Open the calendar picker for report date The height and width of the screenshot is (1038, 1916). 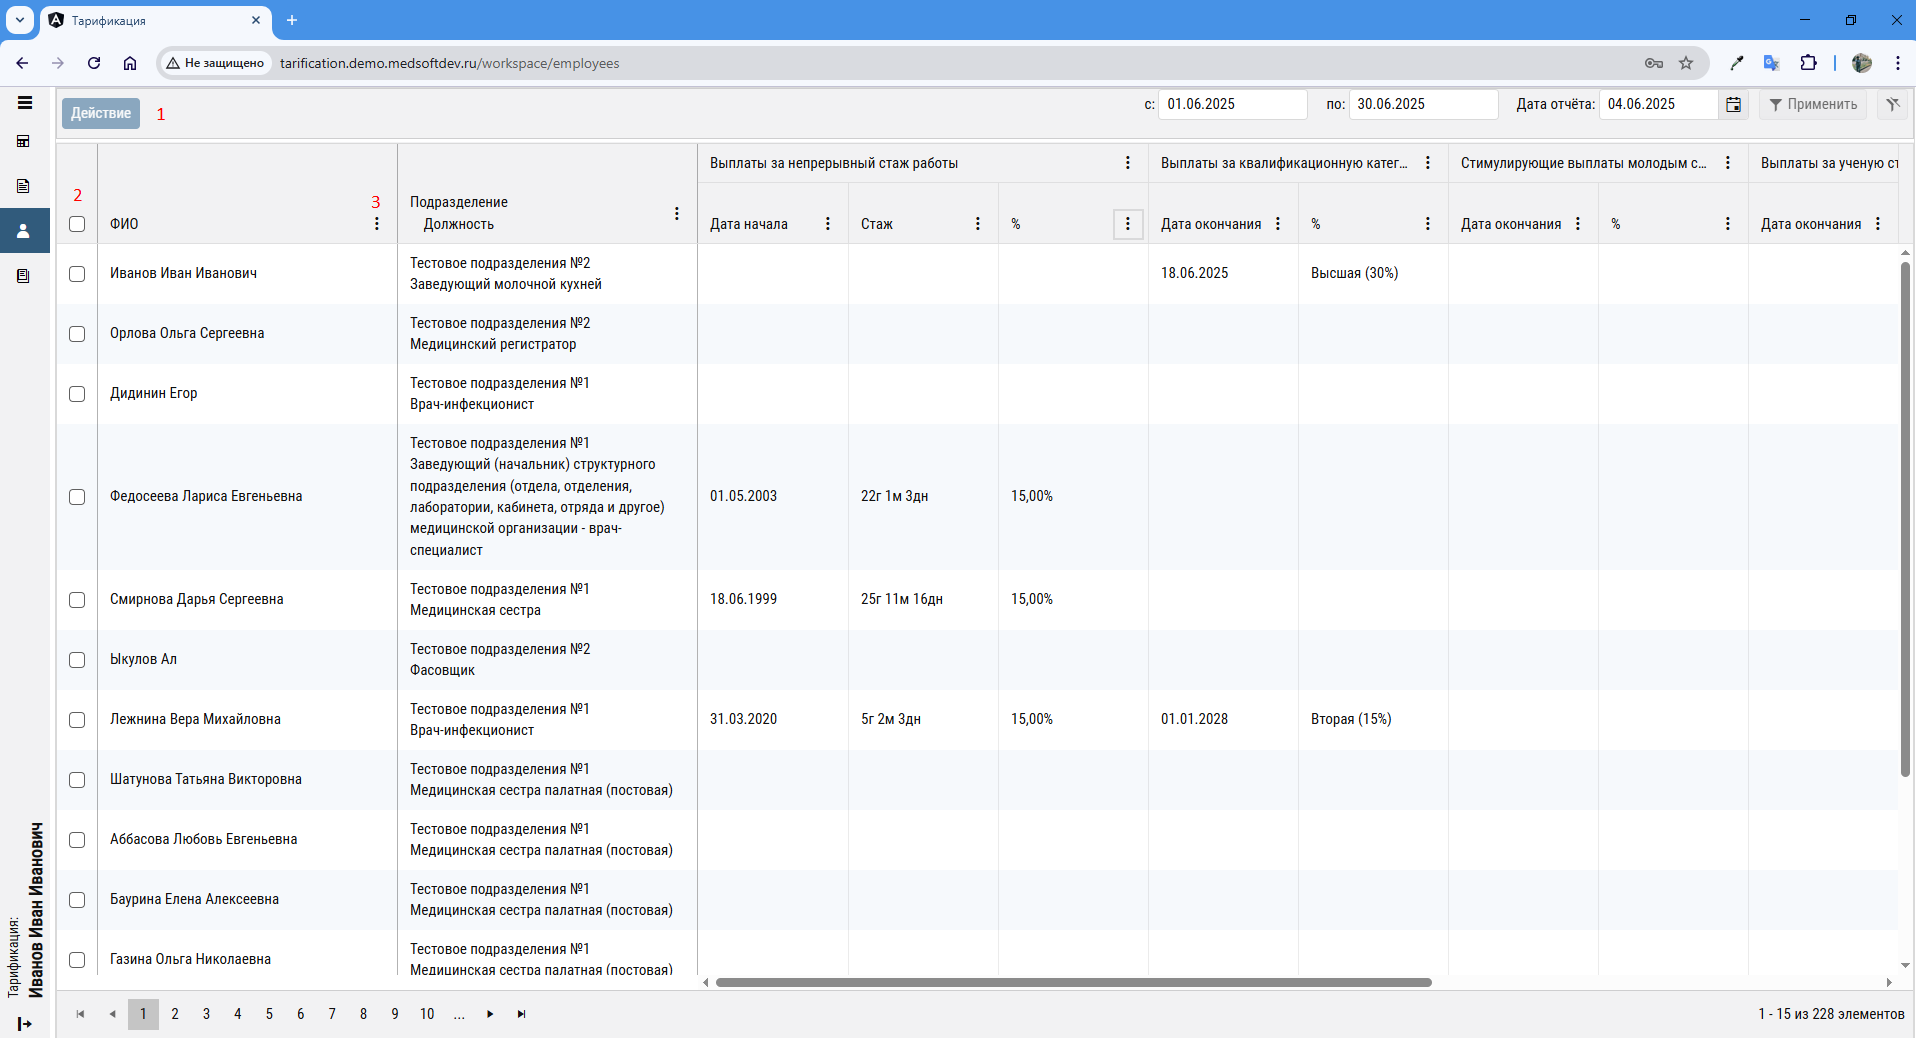tap(1733, 105)
